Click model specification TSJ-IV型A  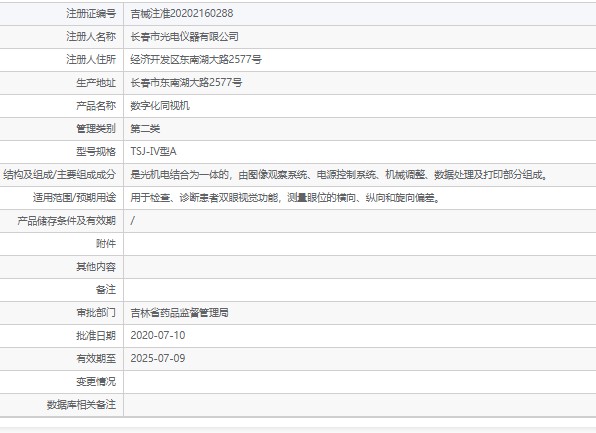click(x=153, y=152)
